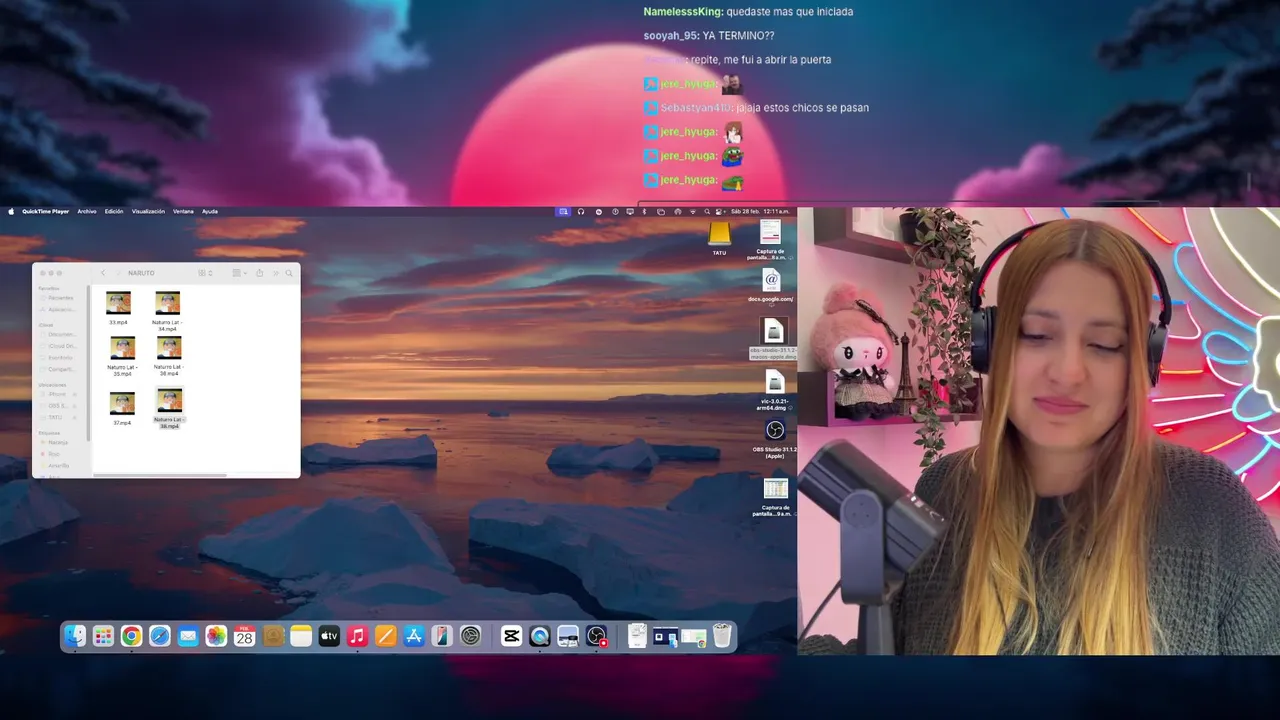Open App Store from the Dock
This screenshot has height=720, width=1280.
[414, 636]
